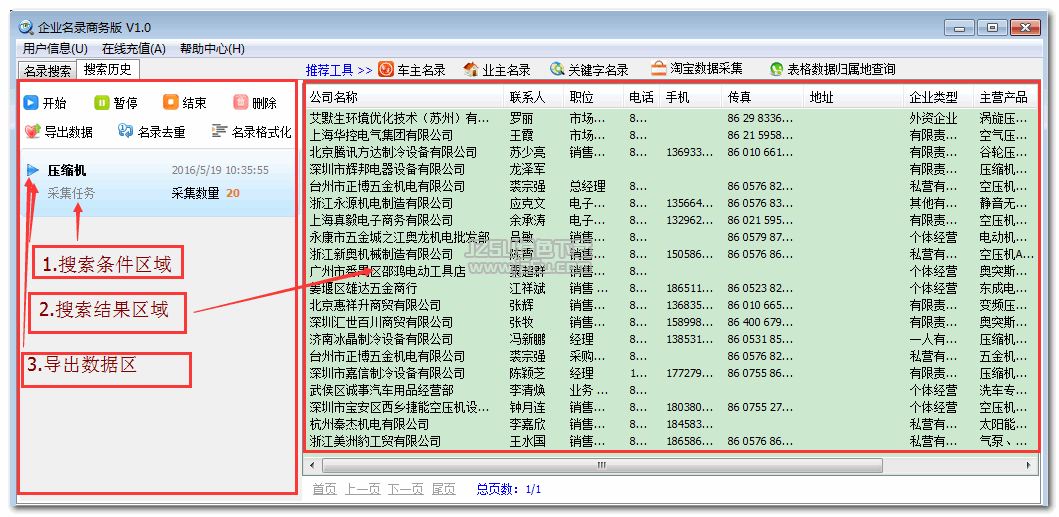Screen dimensions: 1059x517
Task: Click the 下一页 next page link
Action: tap(405, 489)
